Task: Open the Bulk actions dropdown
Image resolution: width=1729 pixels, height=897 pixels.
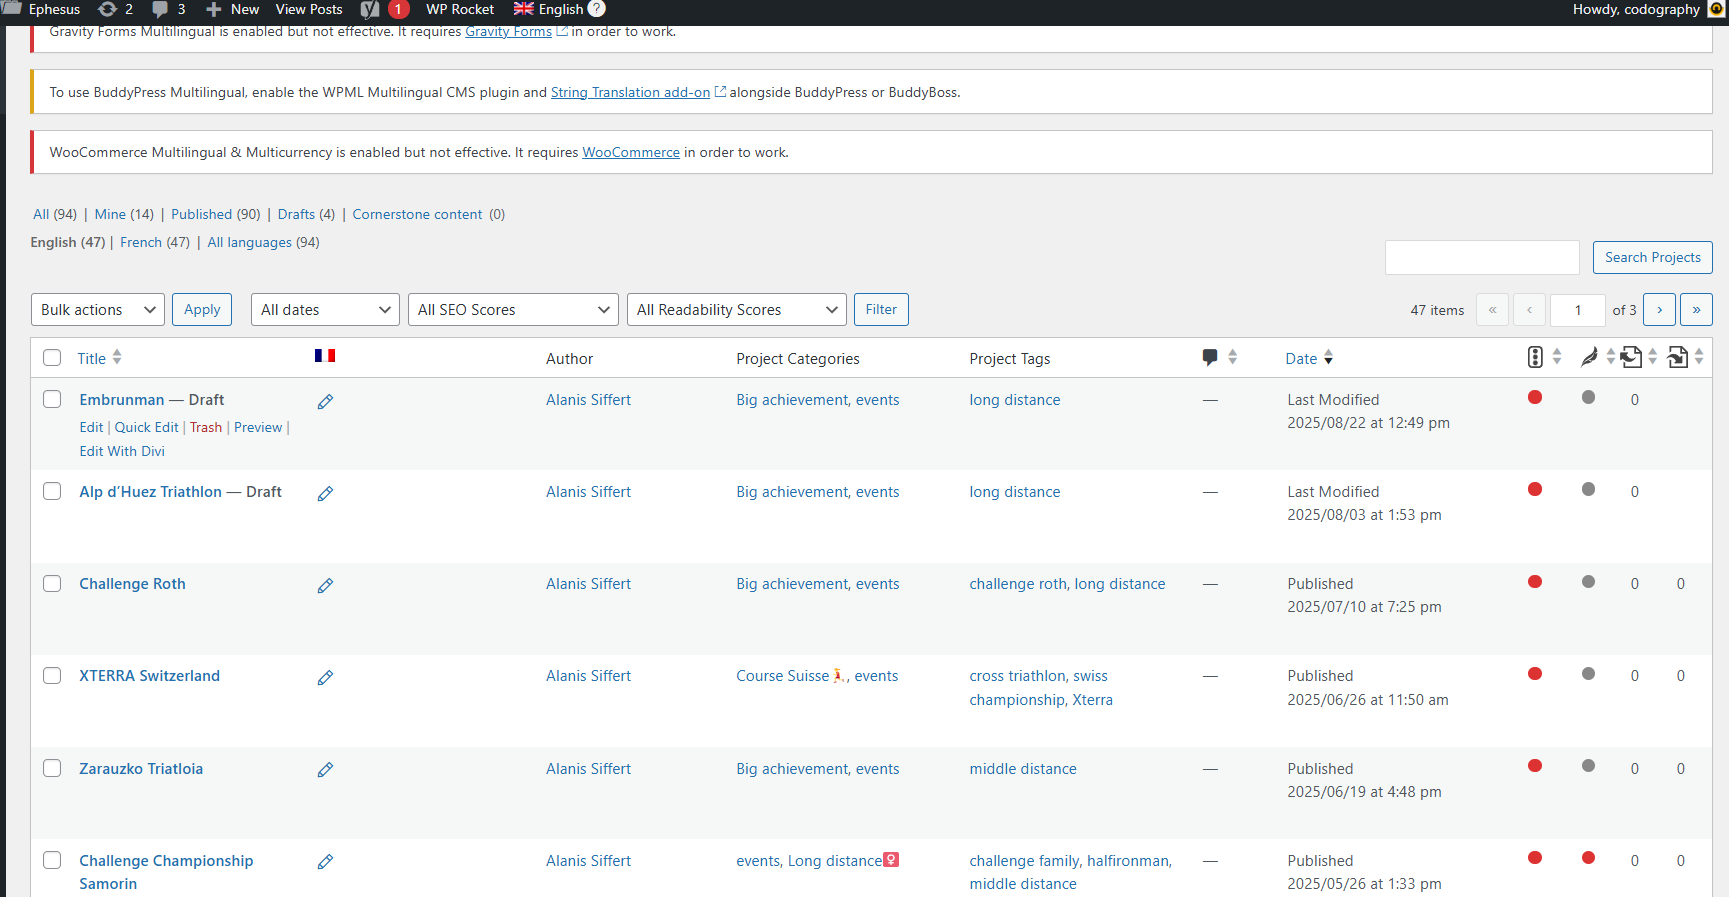Action: pyautogui.click(x=98, y=310)
